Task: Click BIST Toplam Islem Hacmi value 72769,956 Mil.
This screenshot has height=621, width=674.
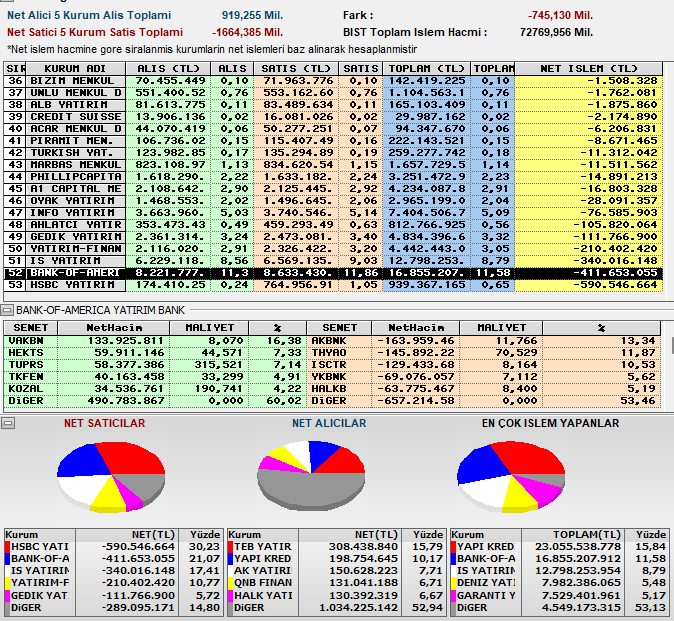Action: pos(556,33)
